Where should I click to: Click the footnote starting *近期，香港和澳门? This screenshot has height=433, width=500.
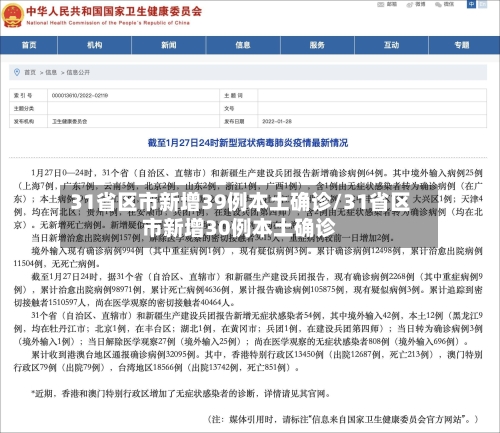(x=181, y=394)
